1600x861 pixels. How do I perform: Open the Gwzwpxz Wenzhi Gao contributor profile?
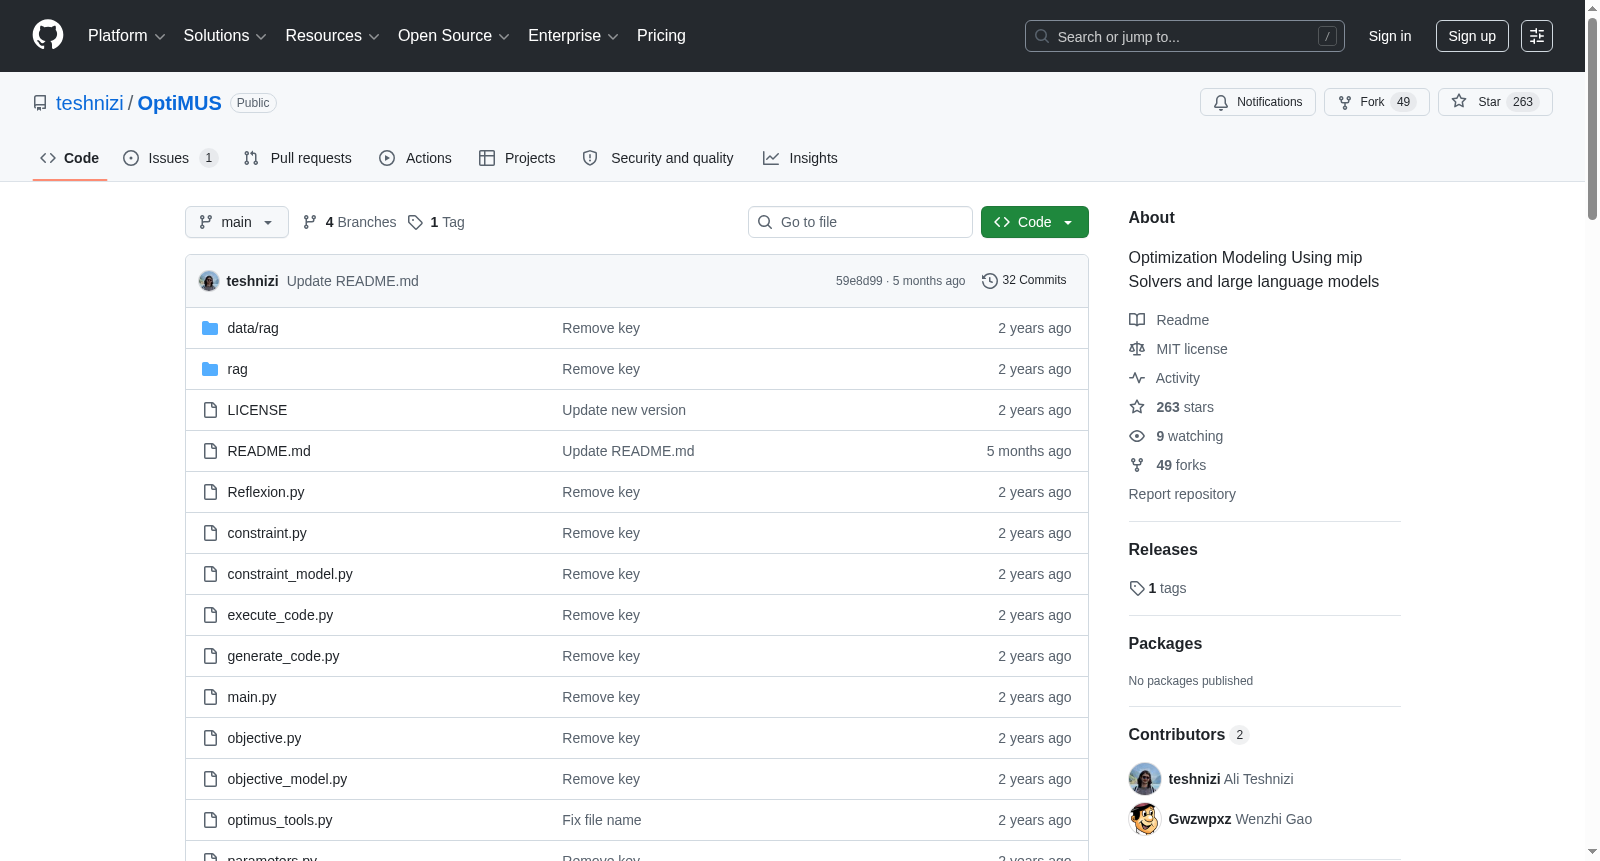[x=1240, y=819]
